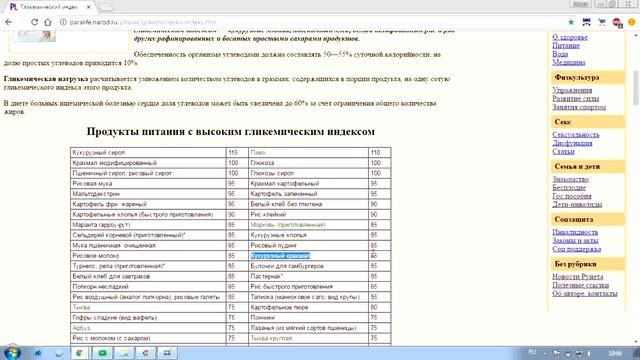Click the "Кукурузные хлопья" table cell

(308, 235)
